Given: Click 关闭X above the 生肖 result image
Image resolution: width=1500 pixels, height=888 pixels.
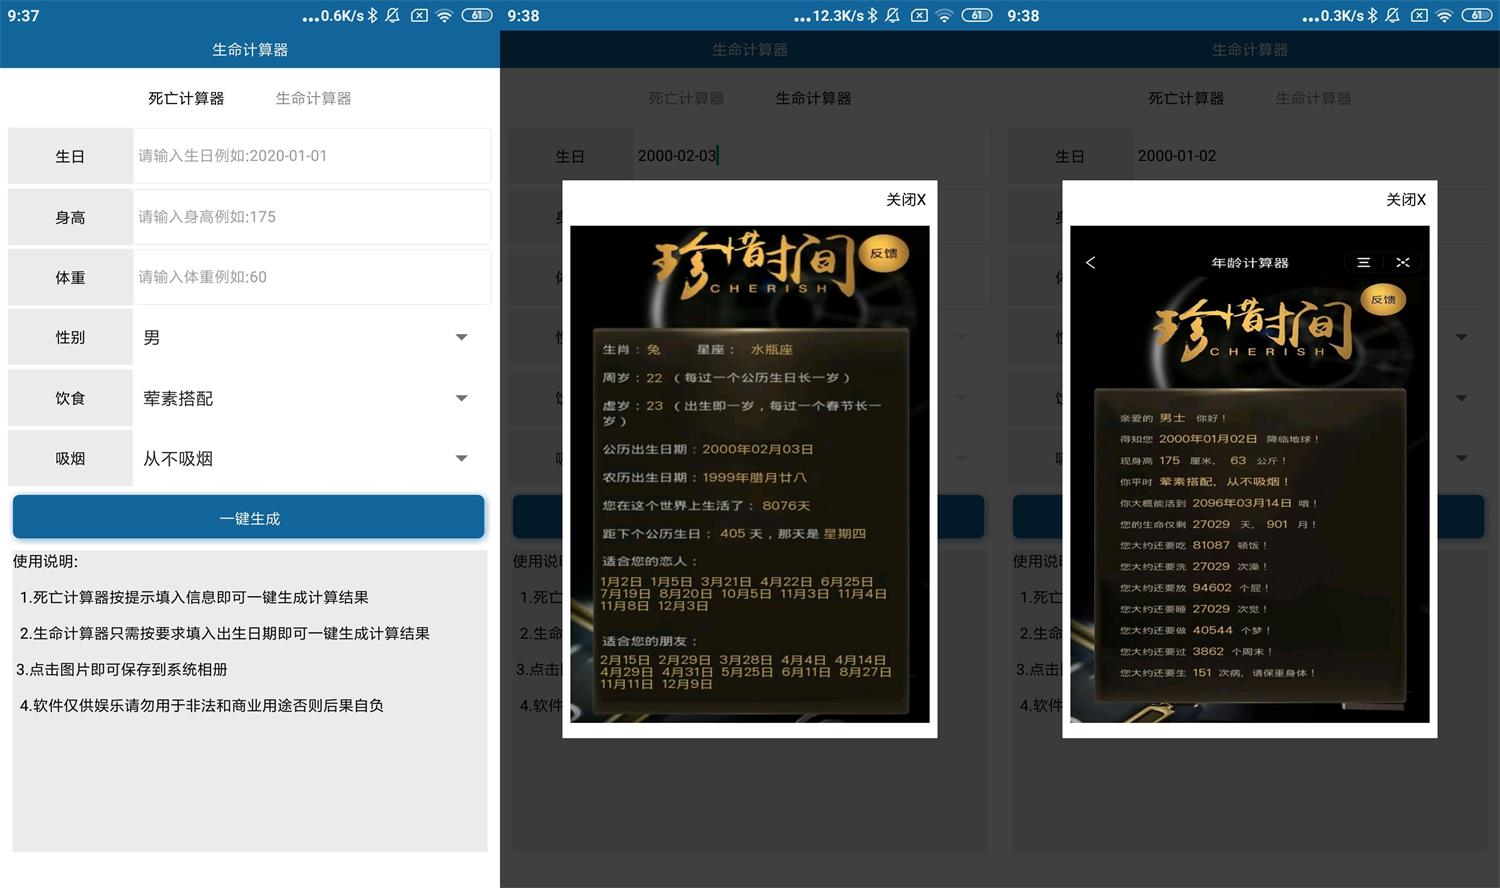Looking at the screenshot, I should coord(905,200).
